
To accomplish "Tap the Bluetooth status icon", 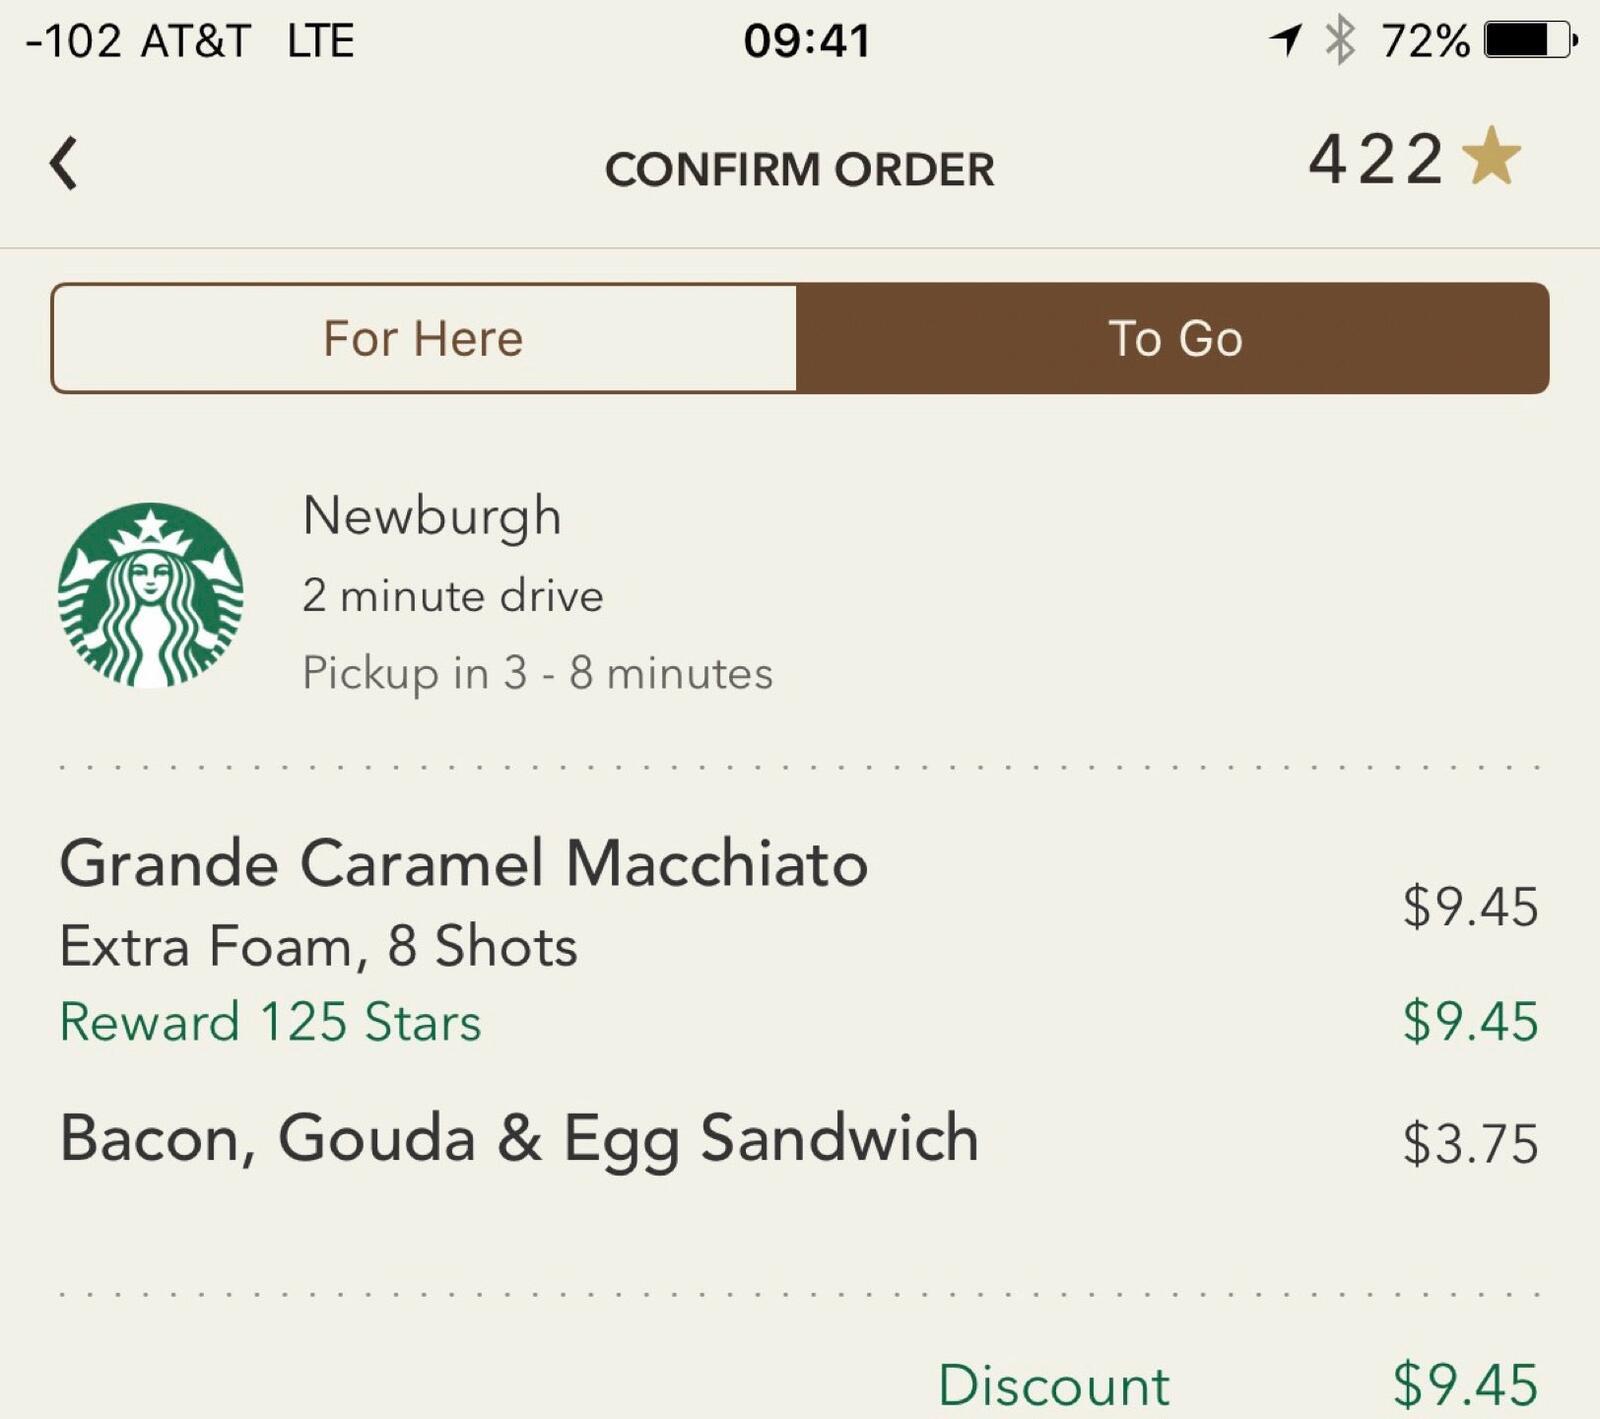I will click(x=1340, y=41).
